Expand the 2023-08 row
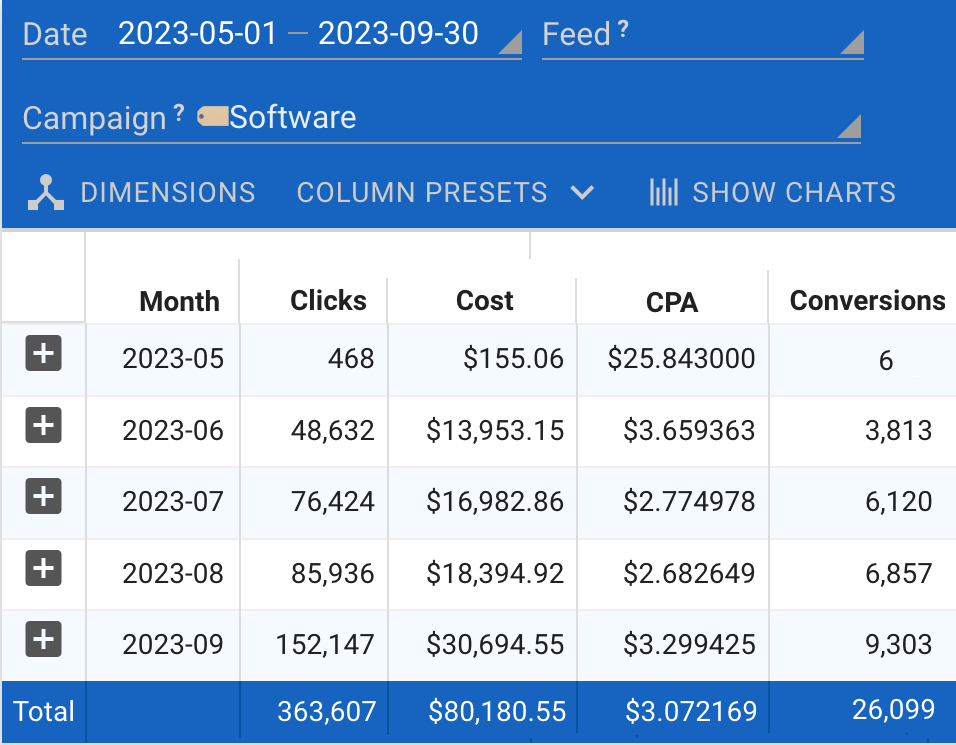This screenshot has width=956, height=745. [x=43, y=569]
